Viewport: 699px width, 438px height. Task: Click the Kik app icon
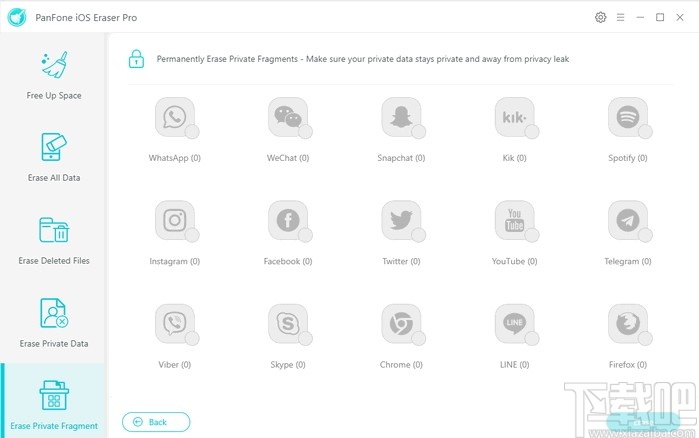tap(514, 117)
